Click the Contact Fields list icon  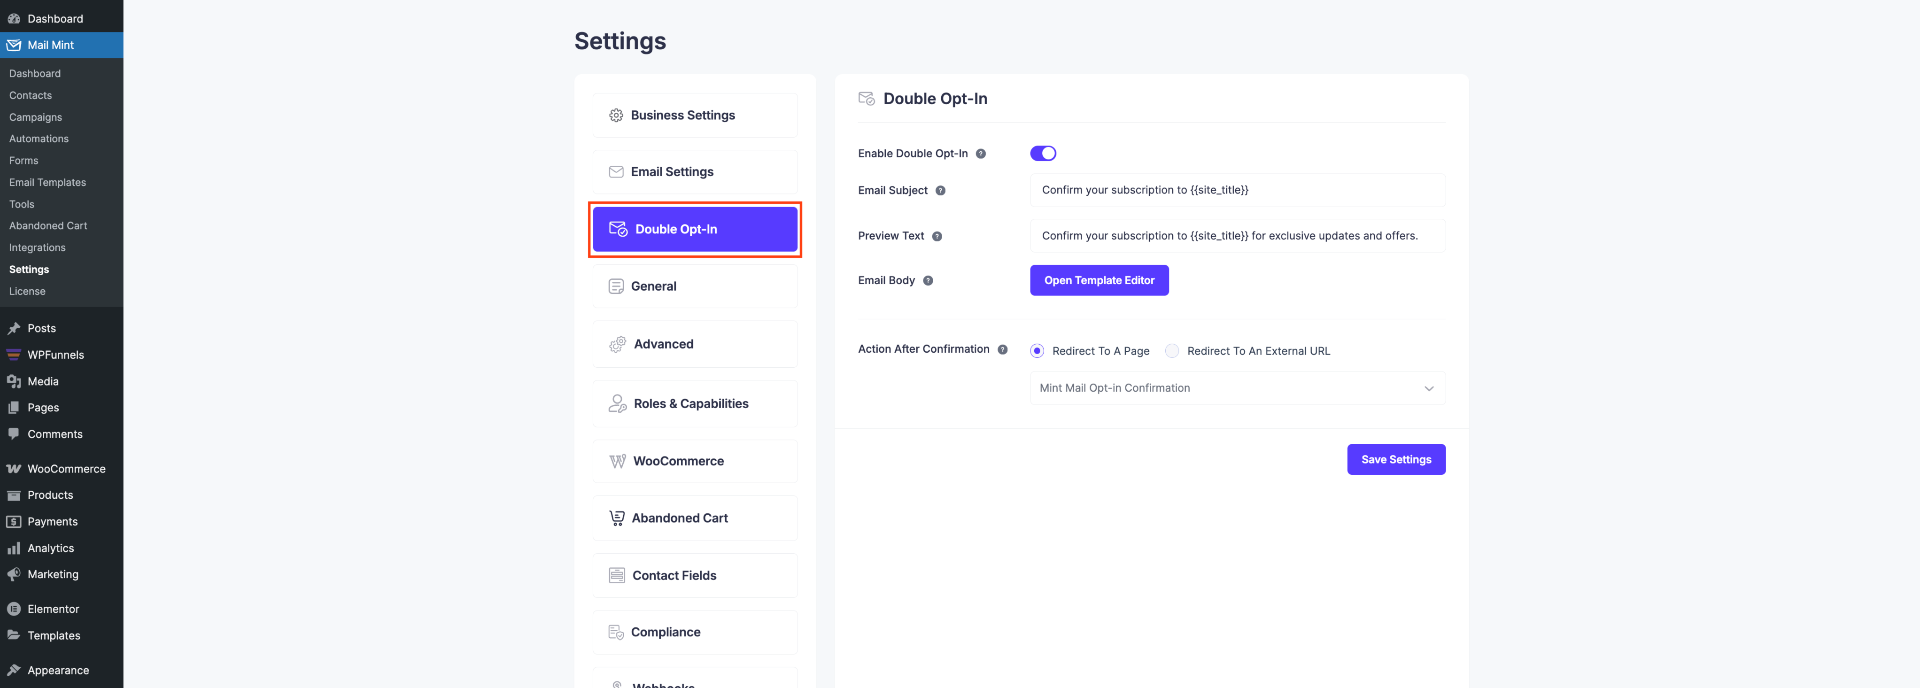pyautogui.click(x=617, y=575)
